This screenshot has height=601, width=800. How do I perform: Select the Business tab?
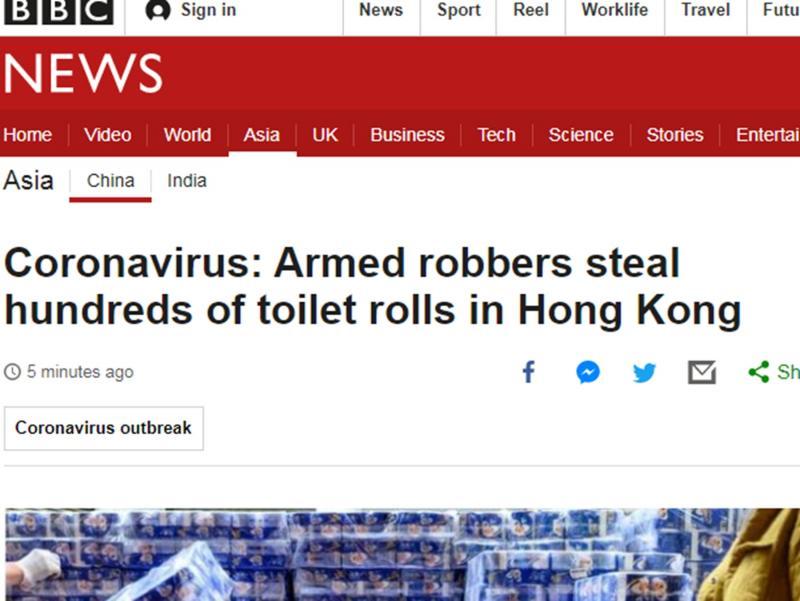(x=407, y=135)
